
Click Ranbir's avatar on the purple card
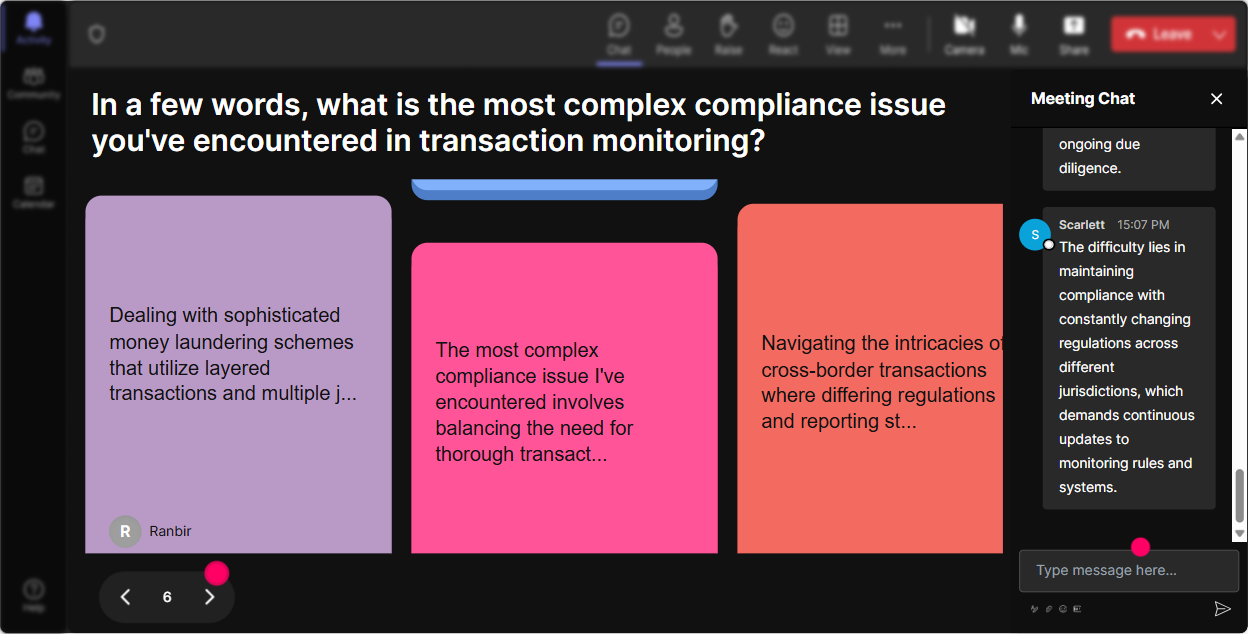(125, 531)
